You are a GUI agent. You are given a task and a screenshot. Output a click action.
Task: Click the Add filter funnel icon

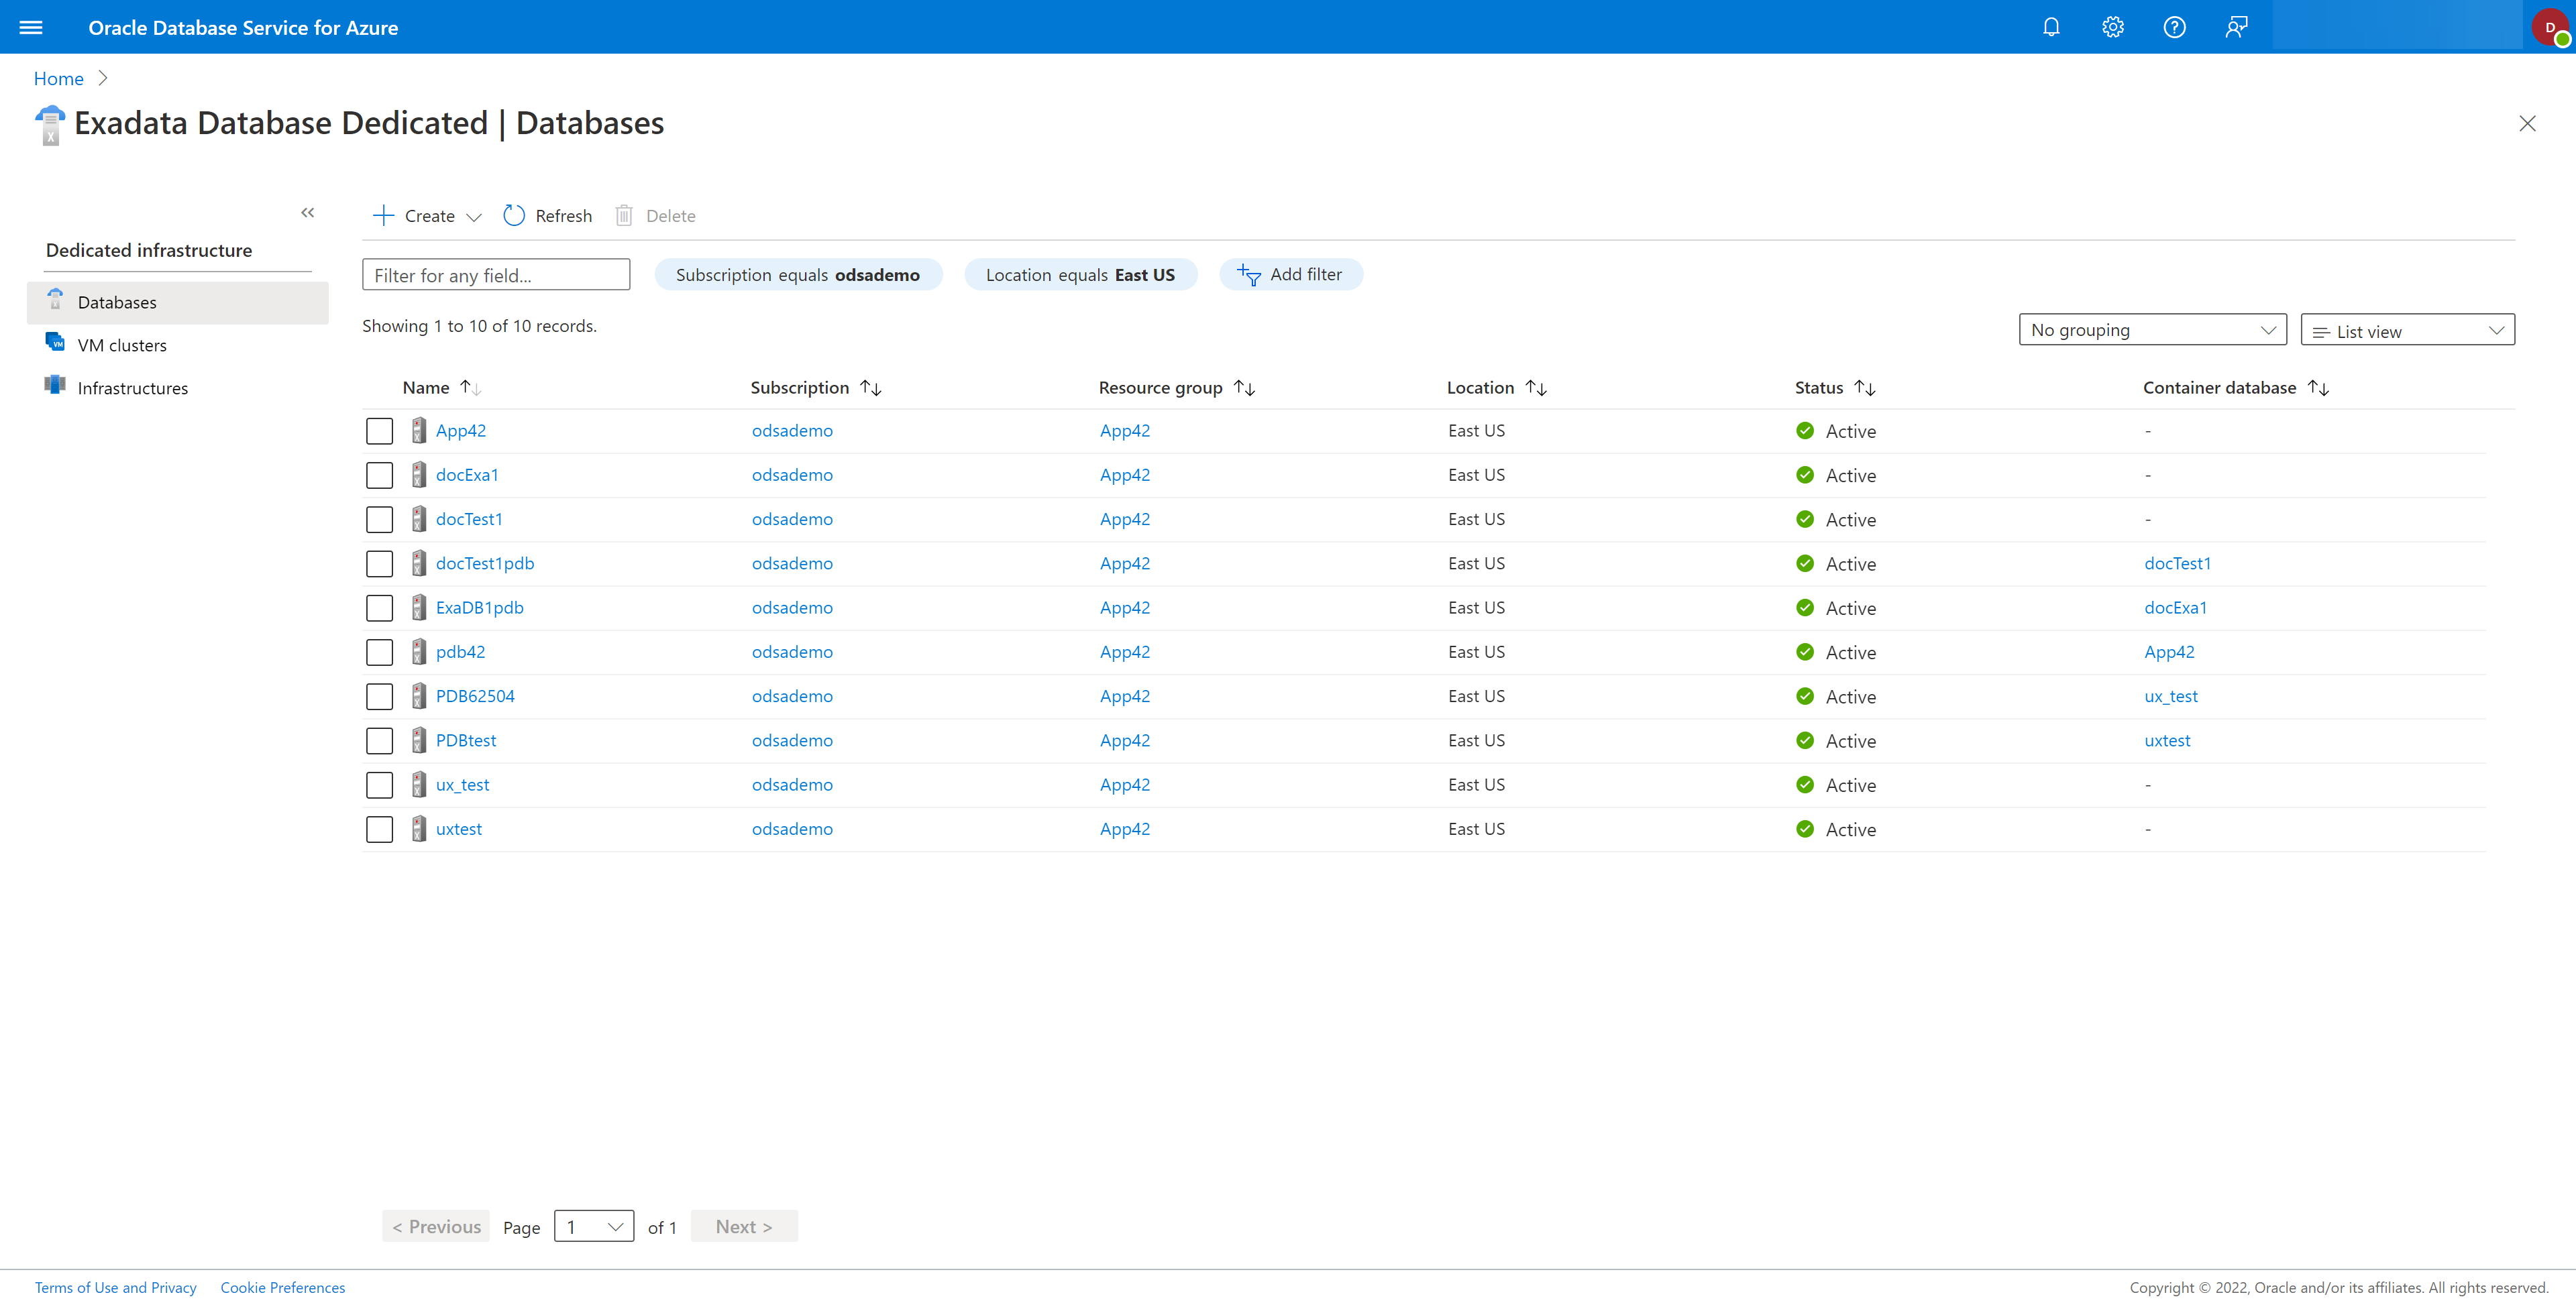click(x=1249, y=274)
